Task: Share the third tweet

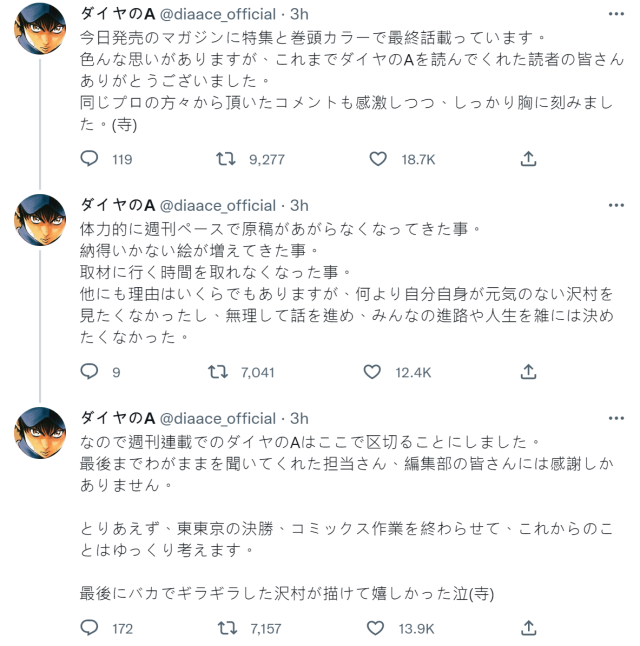Action: pos(529,628)
